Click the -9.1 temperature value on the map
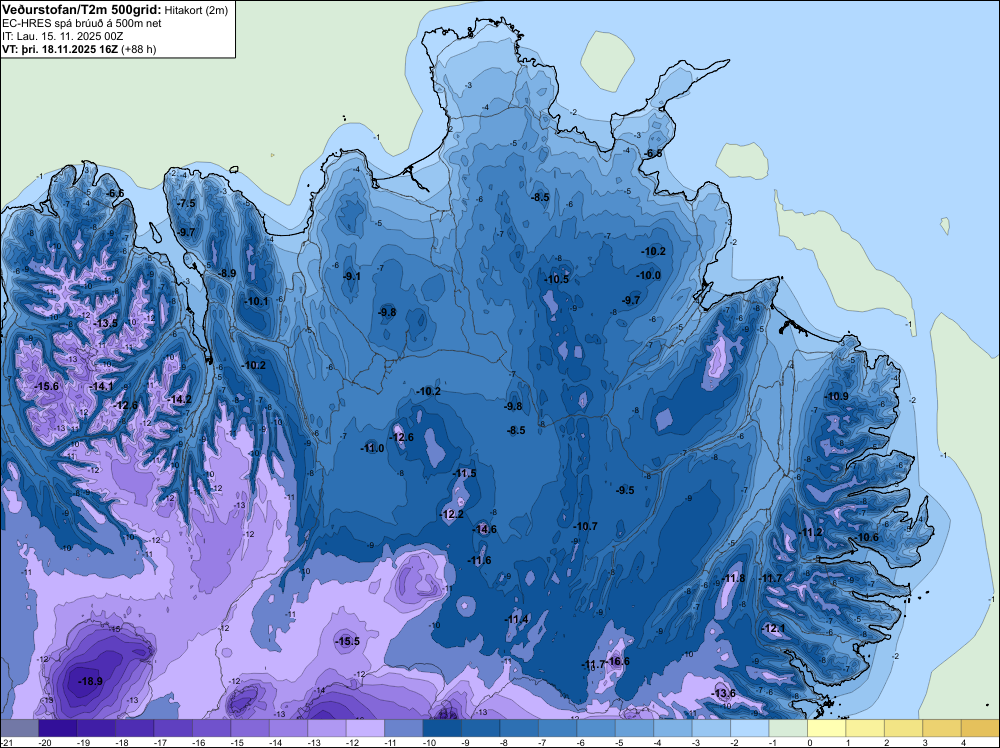Image resolution: width=1000 pixels, height=748 pixels. [351, 276]
